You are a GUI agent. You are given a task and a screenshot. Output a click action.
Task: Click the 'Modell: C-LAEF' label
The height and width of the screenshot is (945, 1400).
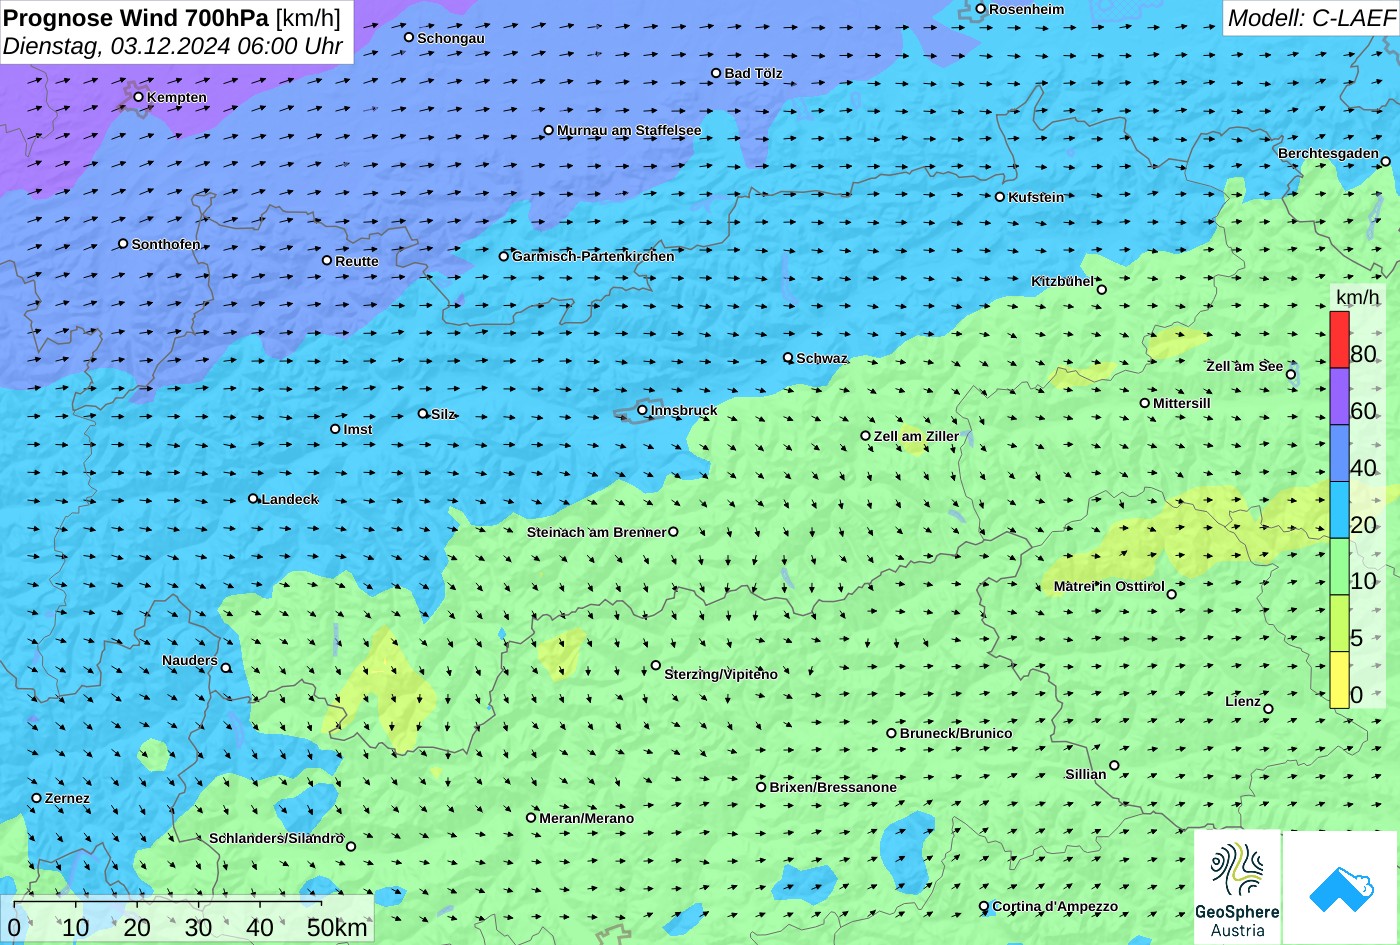tap(1310, 17)
